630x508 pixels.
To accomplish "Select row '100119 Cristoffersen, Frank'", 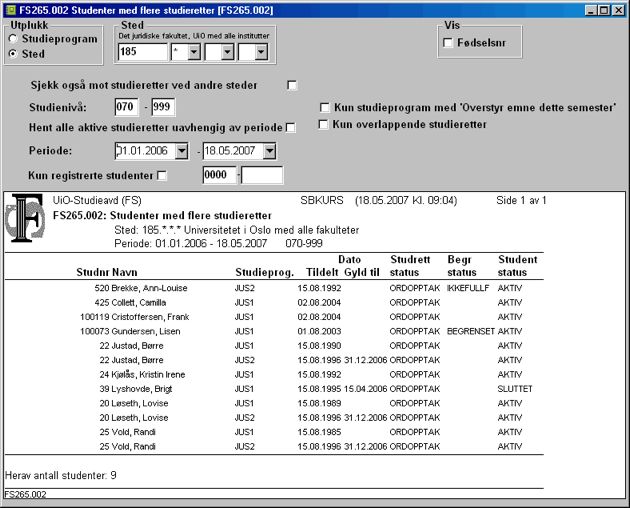I will pyautogui.click(x=274, y=317).
